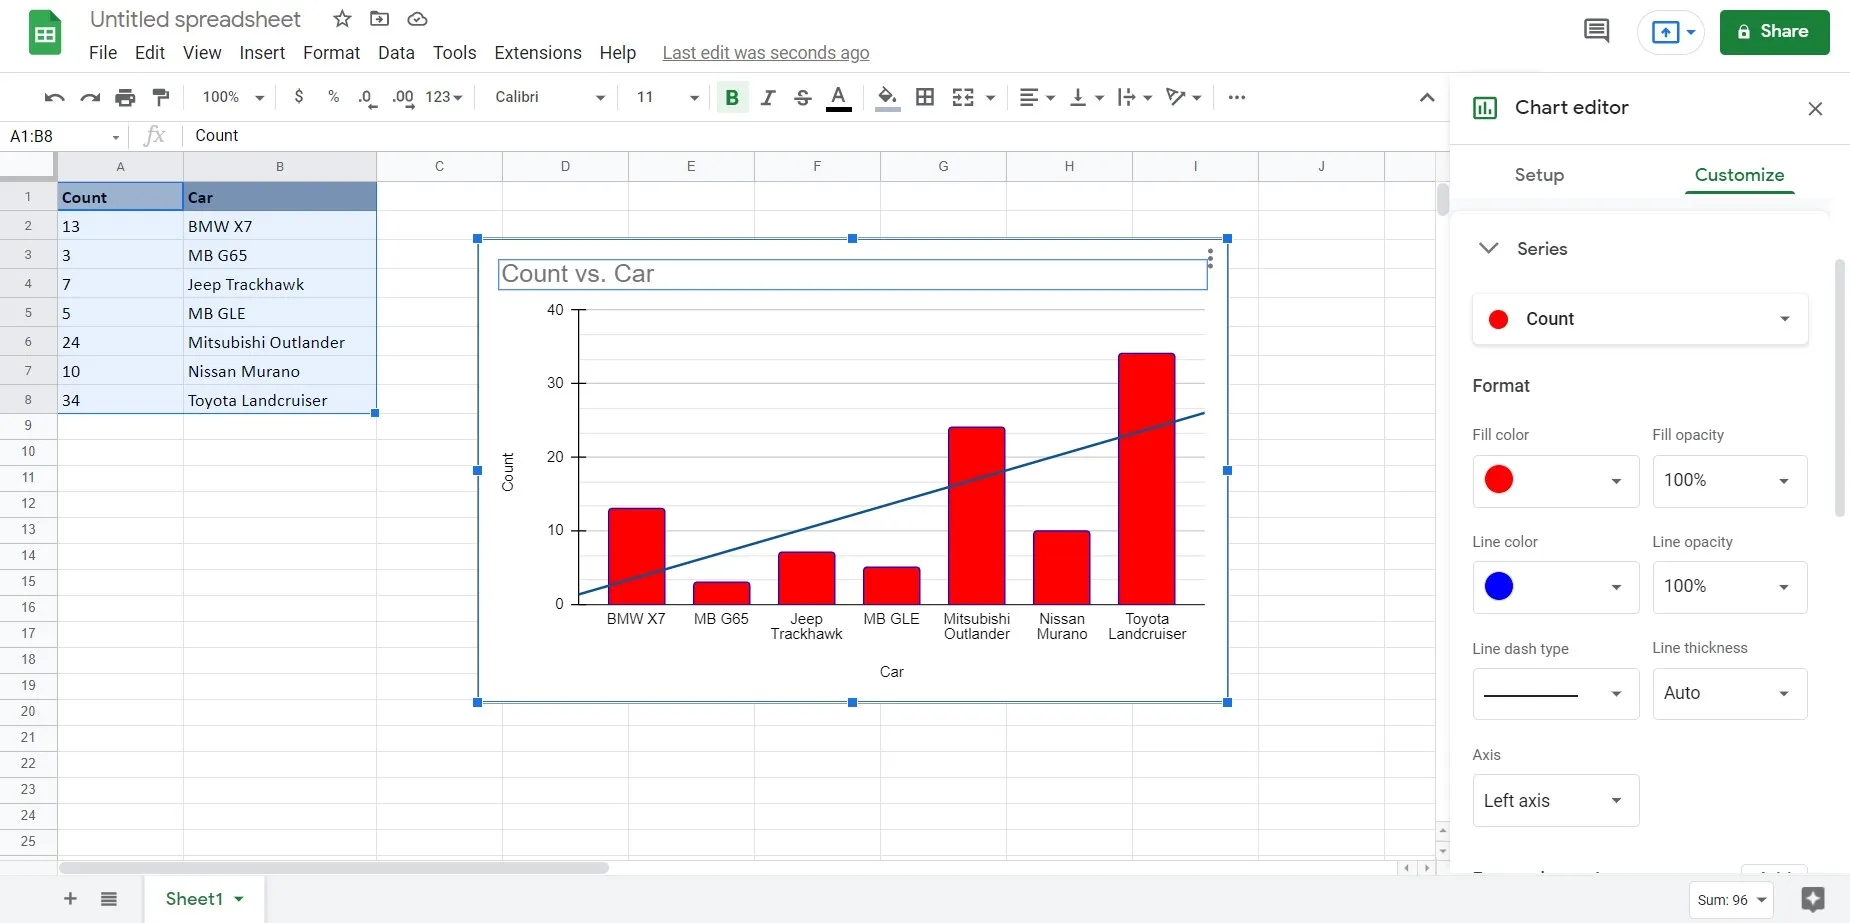The image size is (1850, 923).
Task: Open the comment history icon
Action: (1597, 31)
